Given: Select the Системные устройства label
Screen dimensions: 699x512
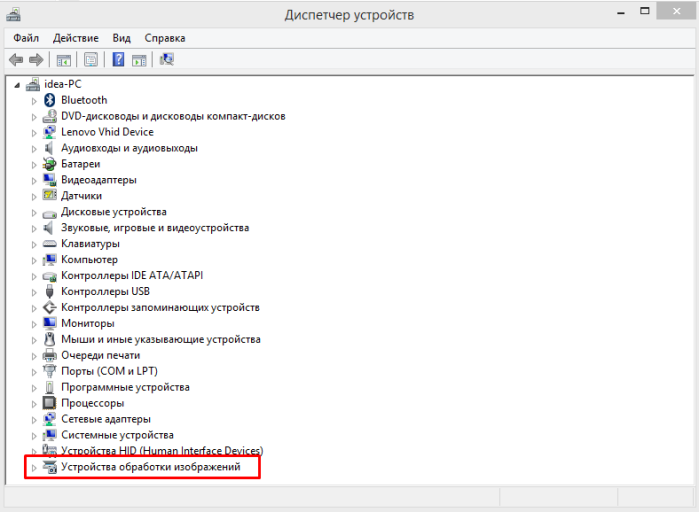Looking at the screenshot, I should coord(117,434).
